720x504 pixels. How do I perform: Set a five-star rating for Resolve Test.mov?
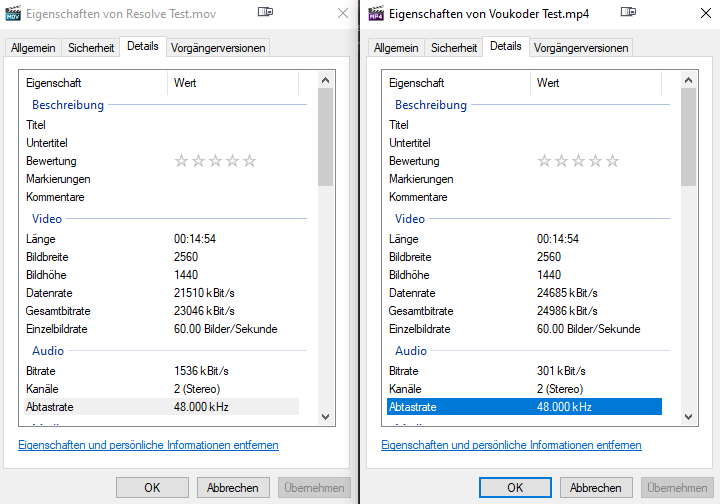[250, 161]
